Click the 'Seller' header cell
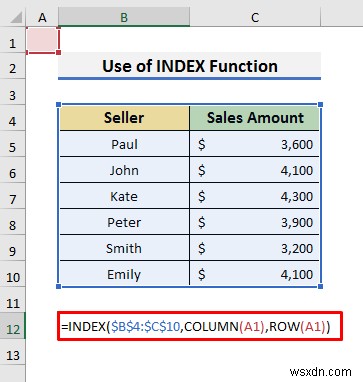The image size is (363, 382). click(124, 118)
